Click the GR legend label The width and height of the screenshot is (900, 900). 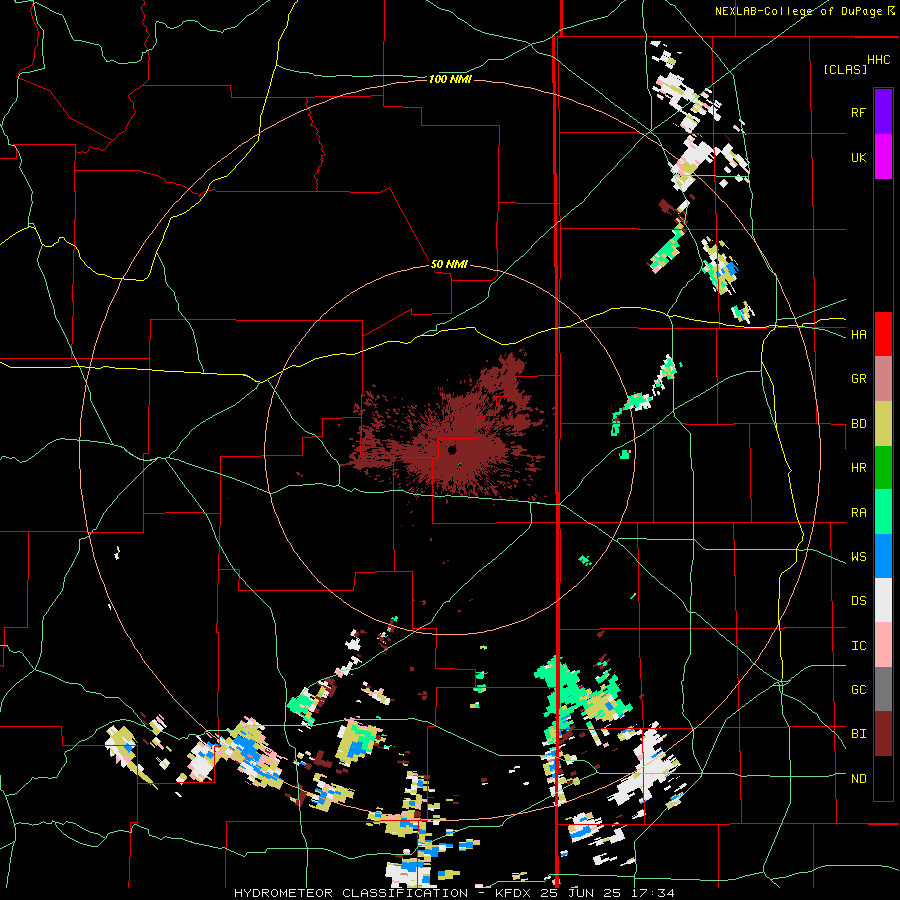(x=858, y=379)
